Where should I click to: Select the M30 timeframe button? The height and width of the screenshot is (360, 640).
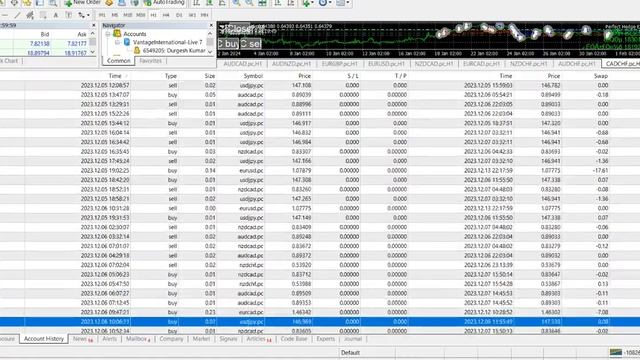[x=141, y=15]
